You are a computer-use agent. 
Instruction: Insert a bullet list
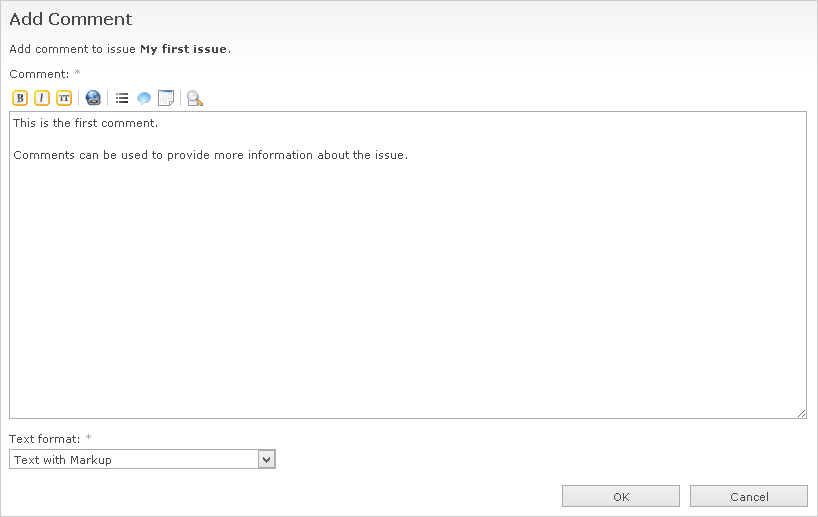point(122,98)
